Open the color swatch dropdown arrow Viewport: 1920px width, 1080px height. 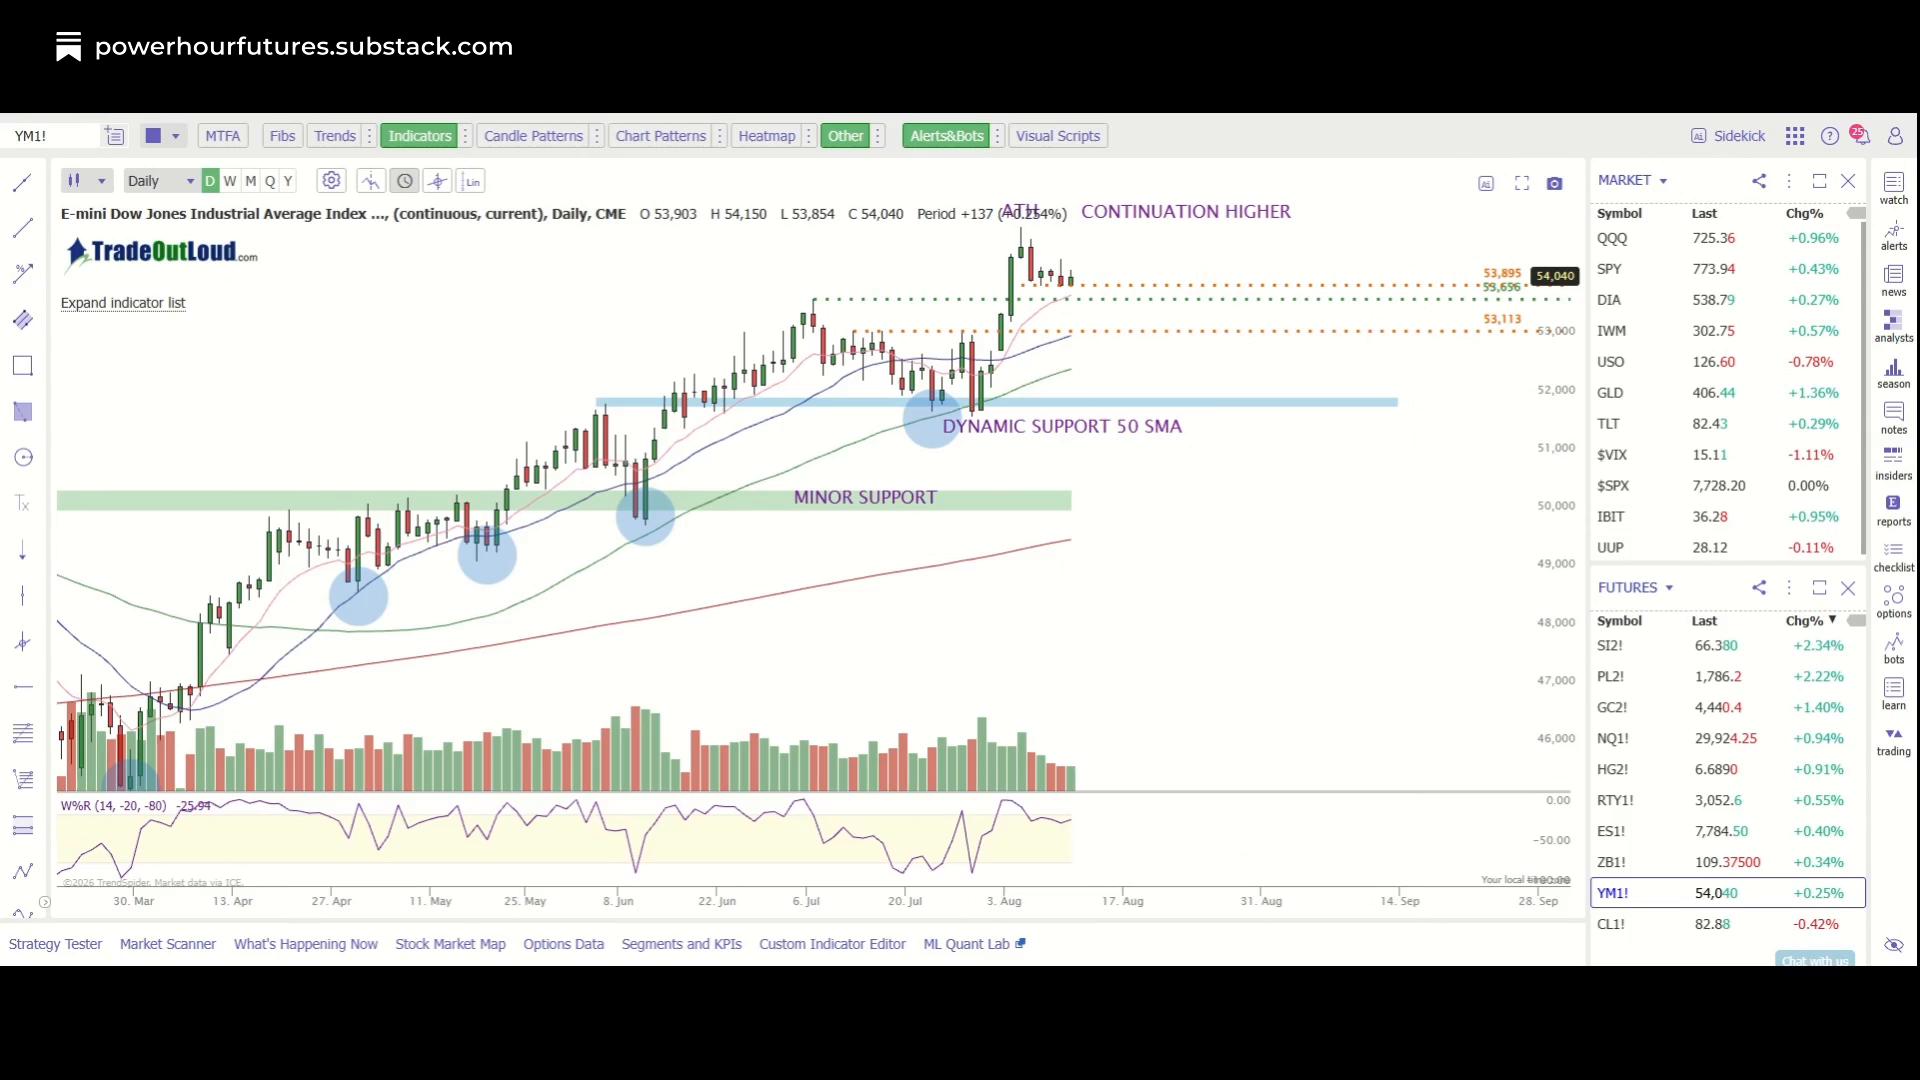point(175,136)
